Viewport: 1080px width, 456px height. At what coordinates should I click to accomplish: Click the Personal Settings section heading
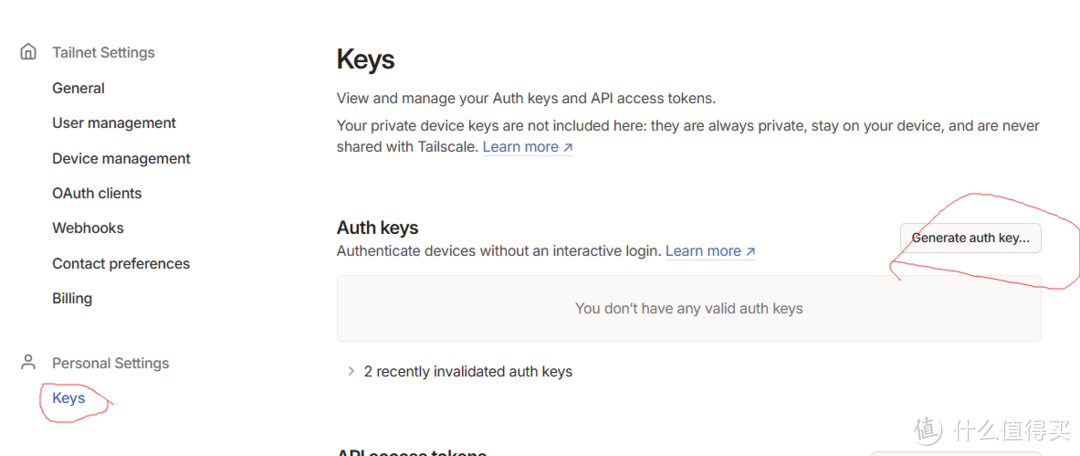(x=110, y=363)
